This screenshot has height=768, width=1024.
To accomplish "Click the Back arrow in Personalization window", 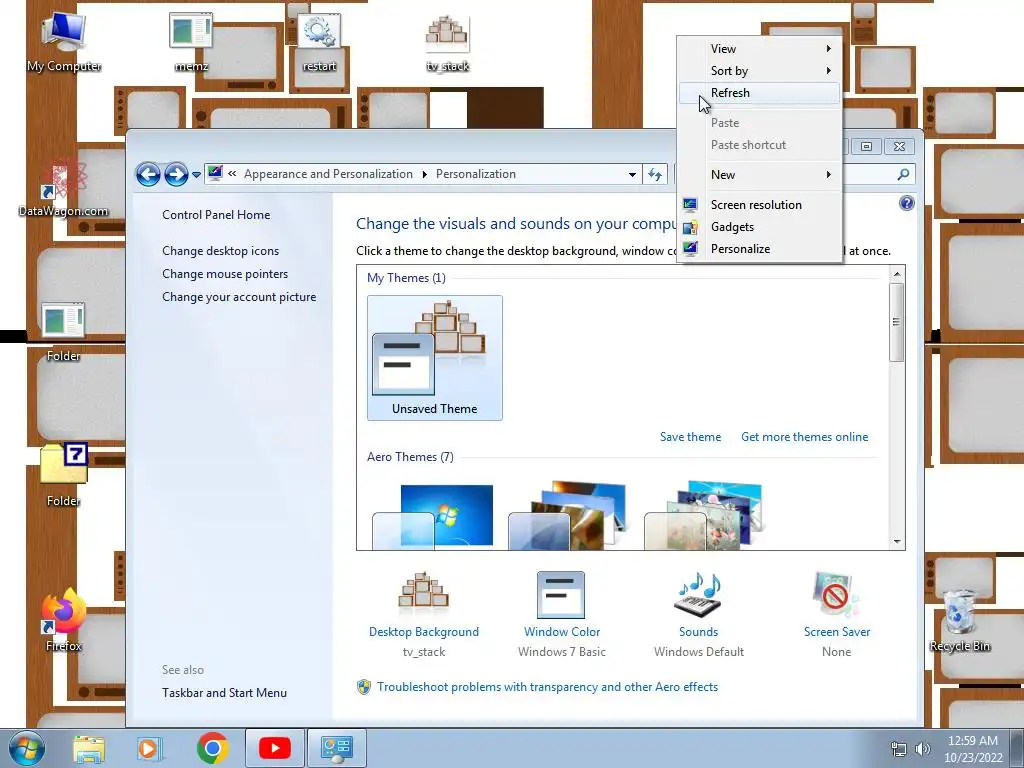I will 148,174.
